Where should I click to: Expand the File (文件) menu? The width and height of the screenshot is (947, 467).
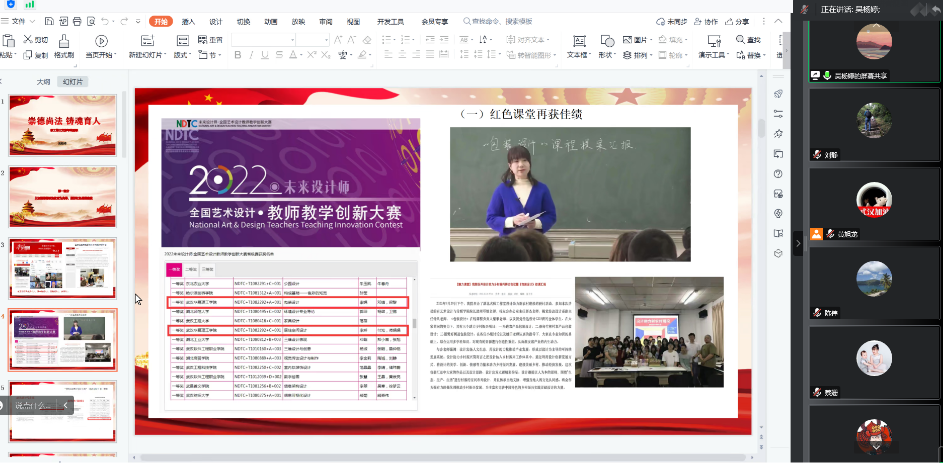click(x=19, y=20)
